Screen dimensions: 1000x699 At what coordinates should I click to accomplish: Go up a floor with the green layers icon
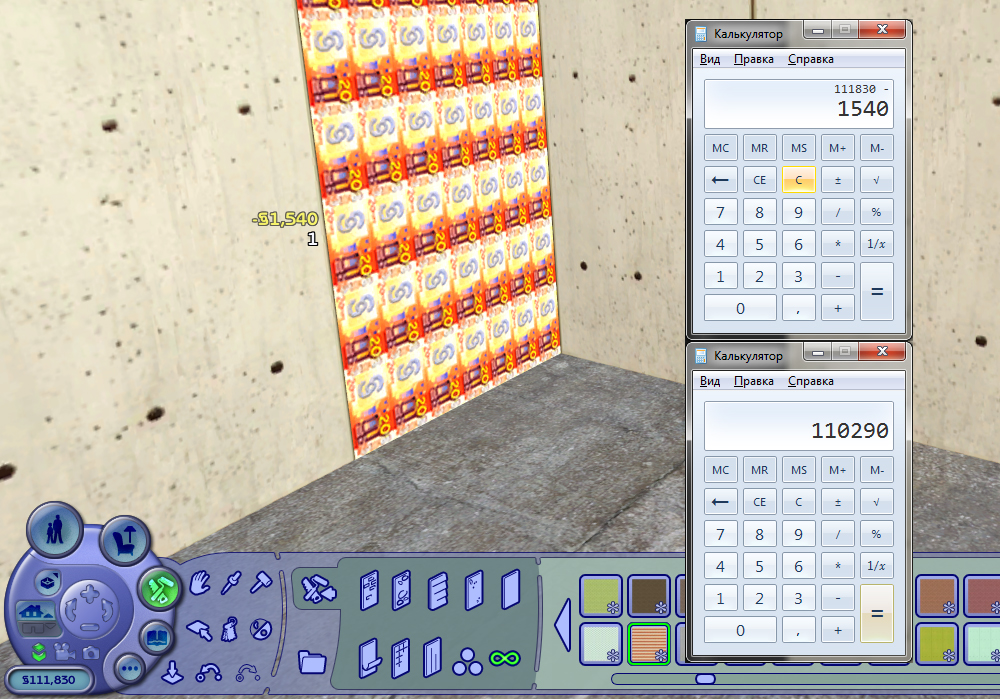[39, 651]
